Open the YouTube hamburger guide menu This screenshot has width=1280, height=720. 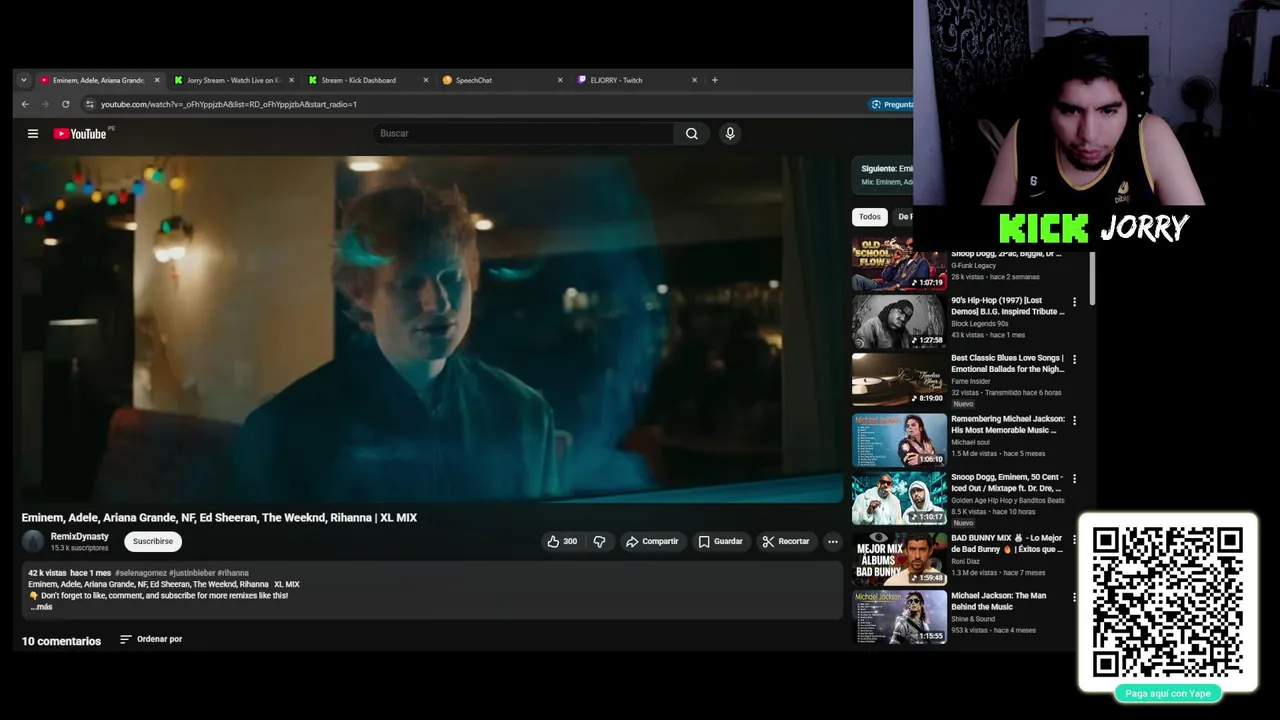point(33,133)
